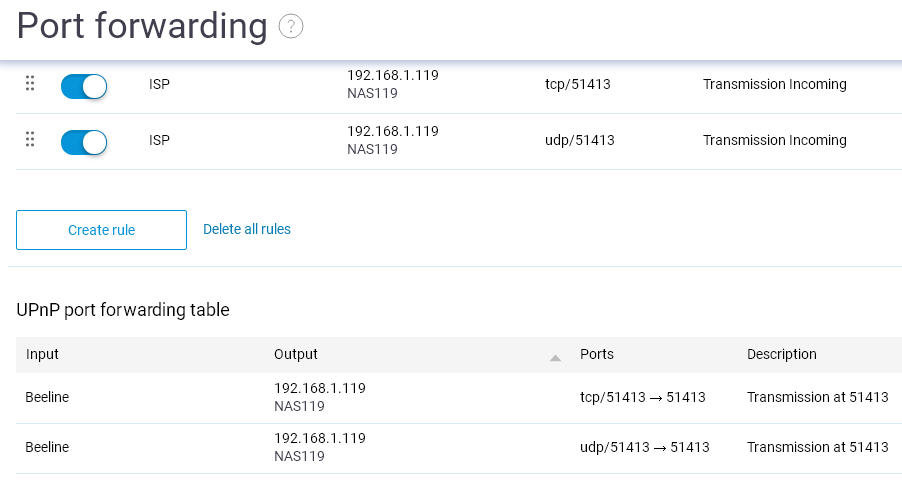
Task: Sort by Output column using the arrow
Action: (x=555, y=358)
